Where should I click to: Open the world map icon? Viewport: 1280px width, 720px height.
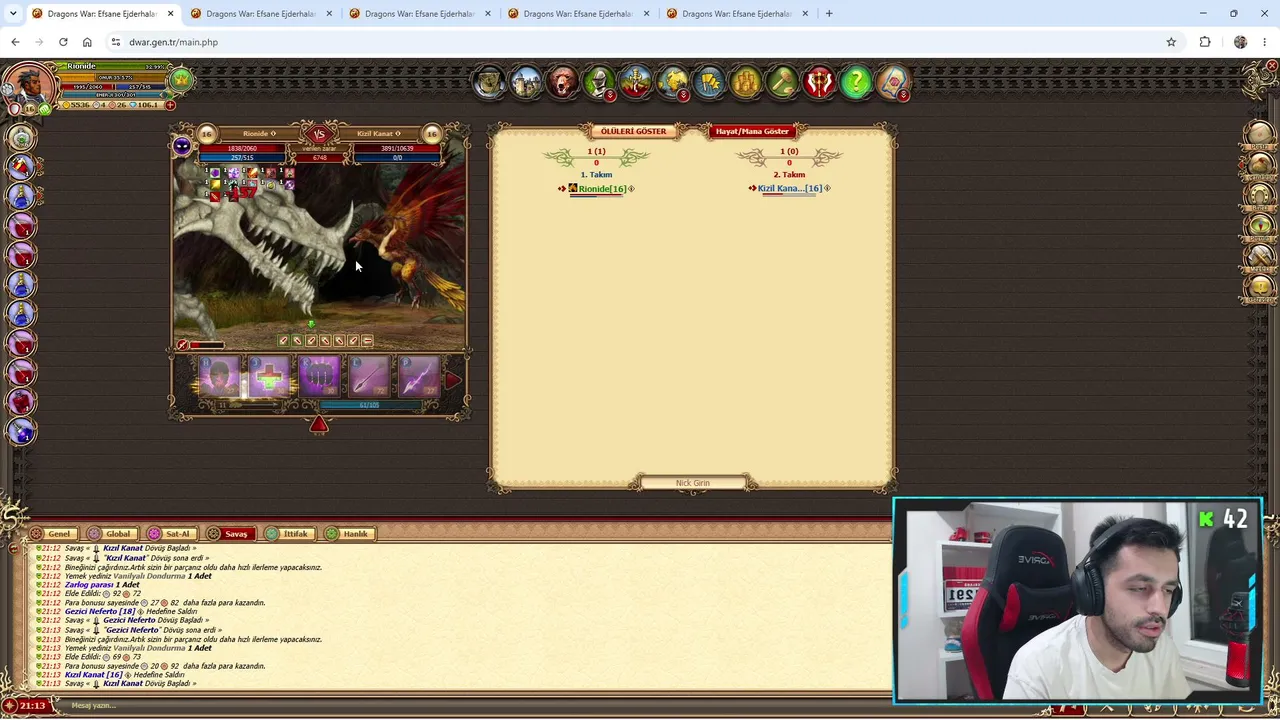(x=673, y=82)
